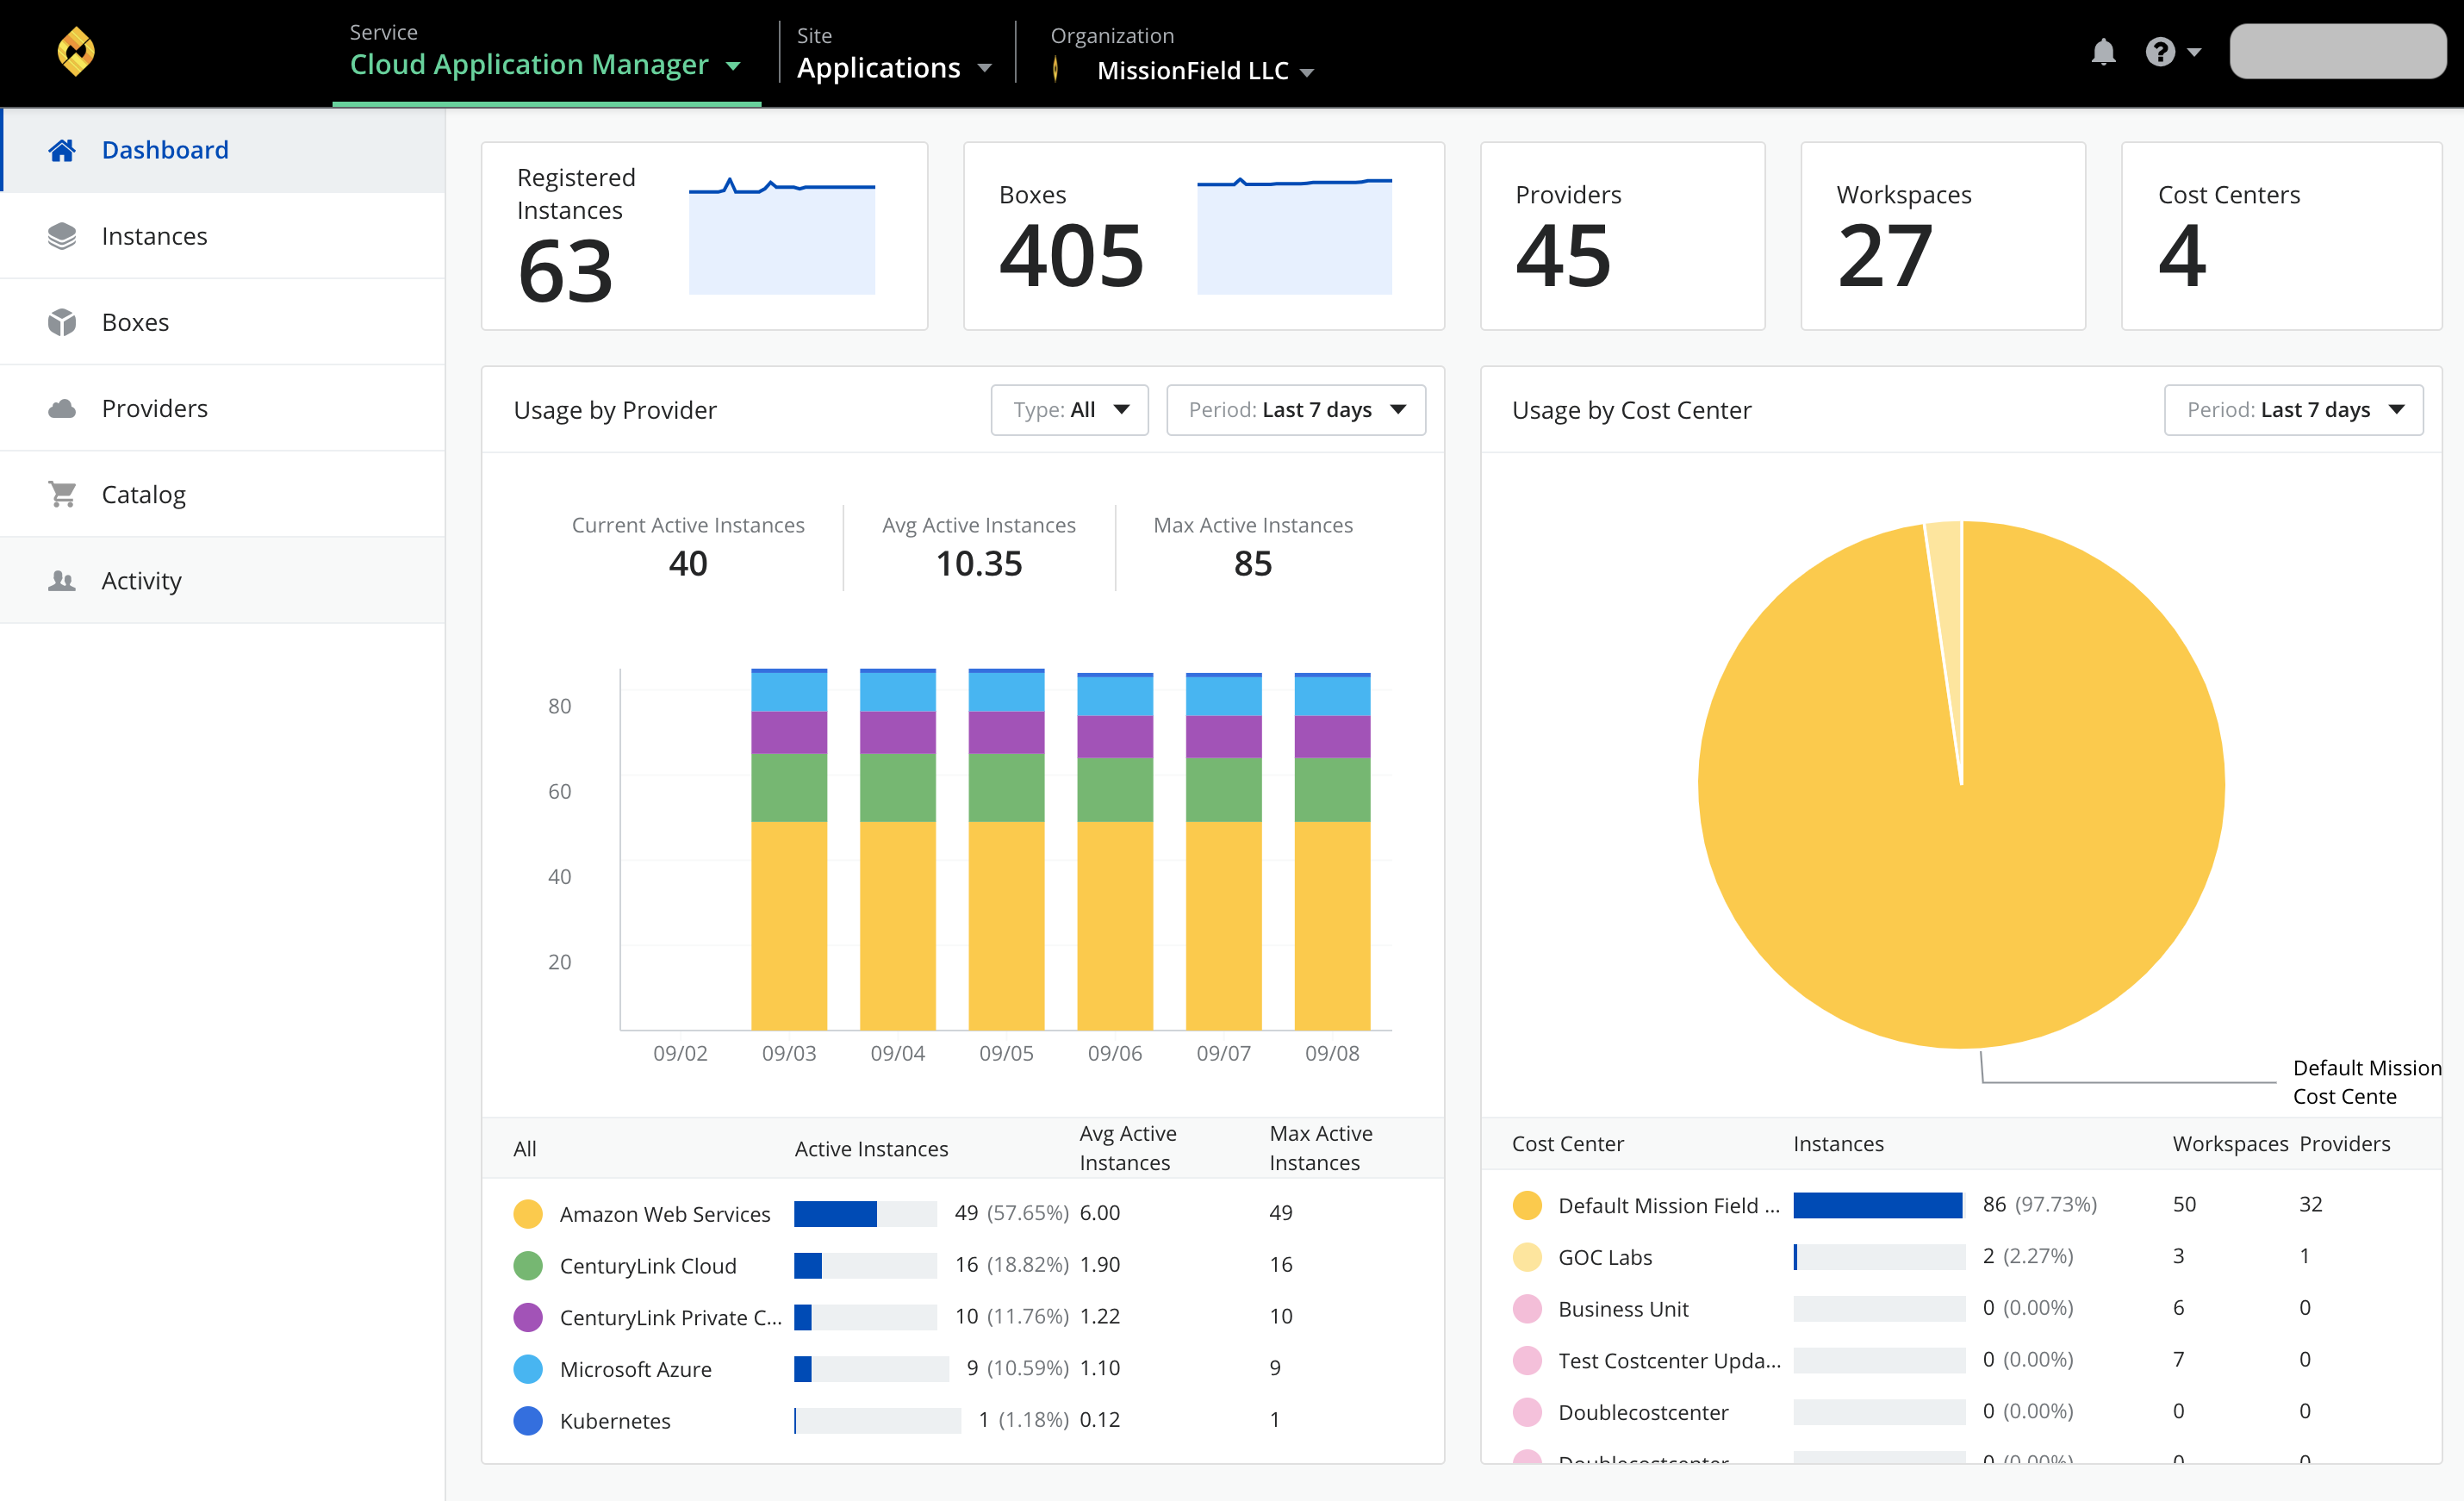Click the Amazon Web Services usage bar

[x=869, y=1211]
